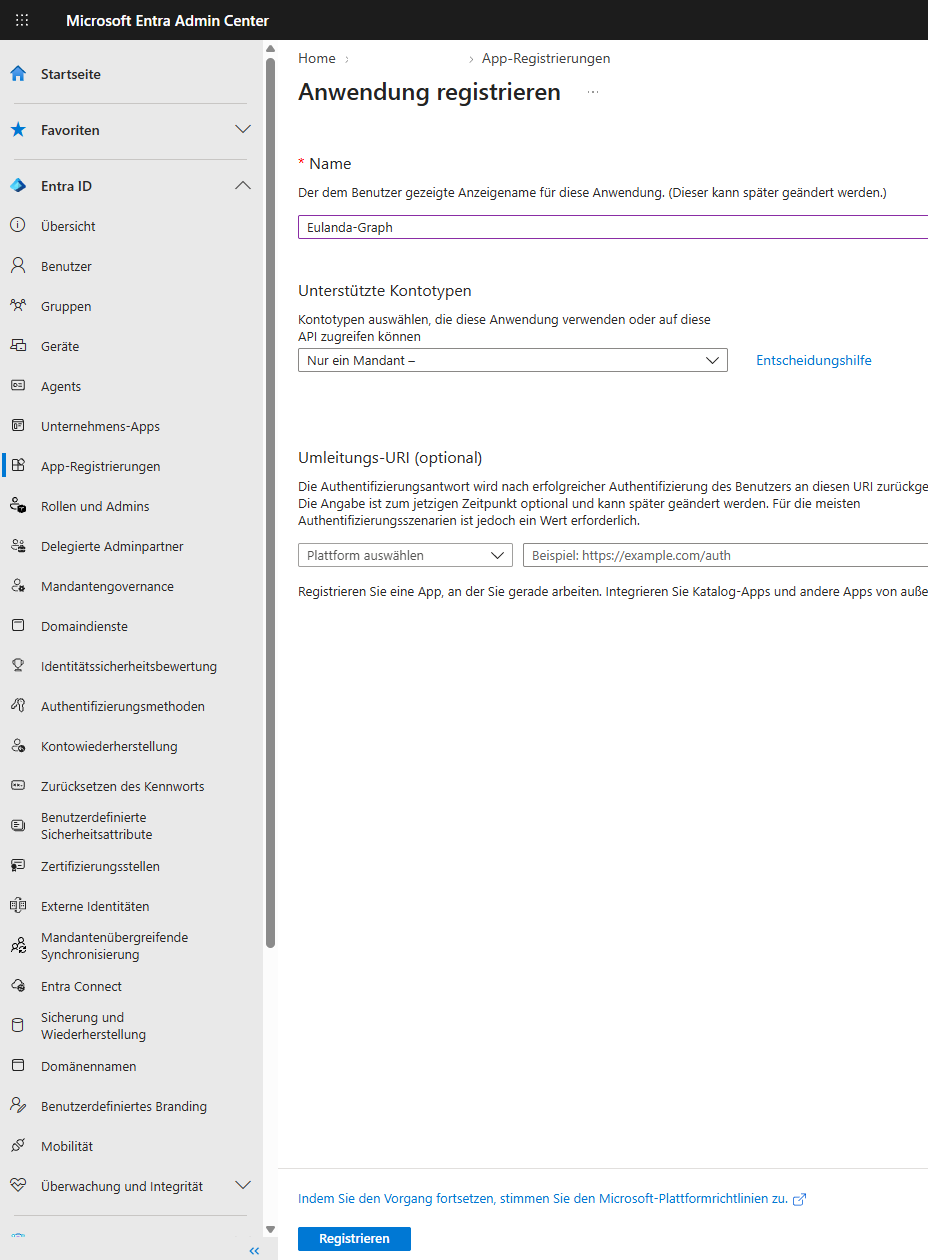Click the Startseite home icon
Viewport: 928px width, 1260px height.
point(18,74)
